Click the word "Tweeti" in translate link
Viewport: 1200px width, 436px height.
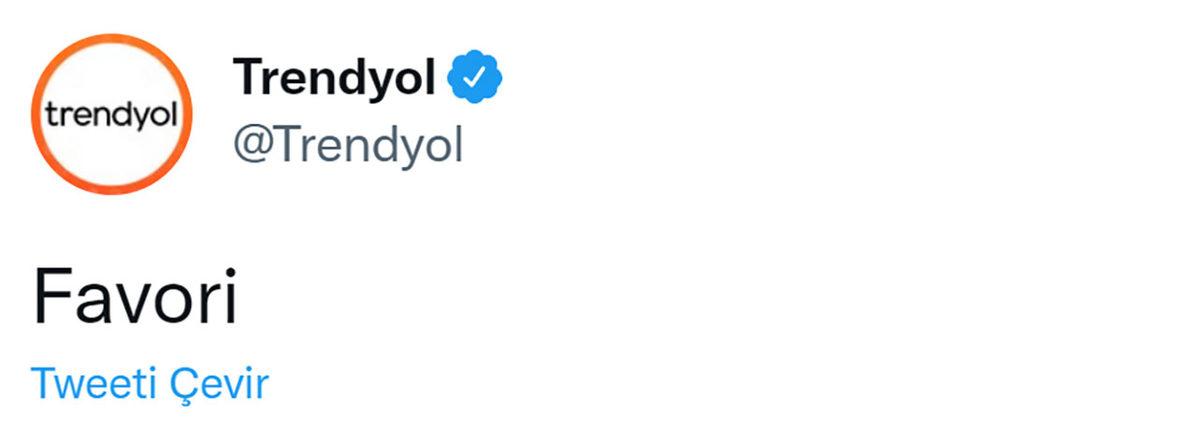(93, 383)
